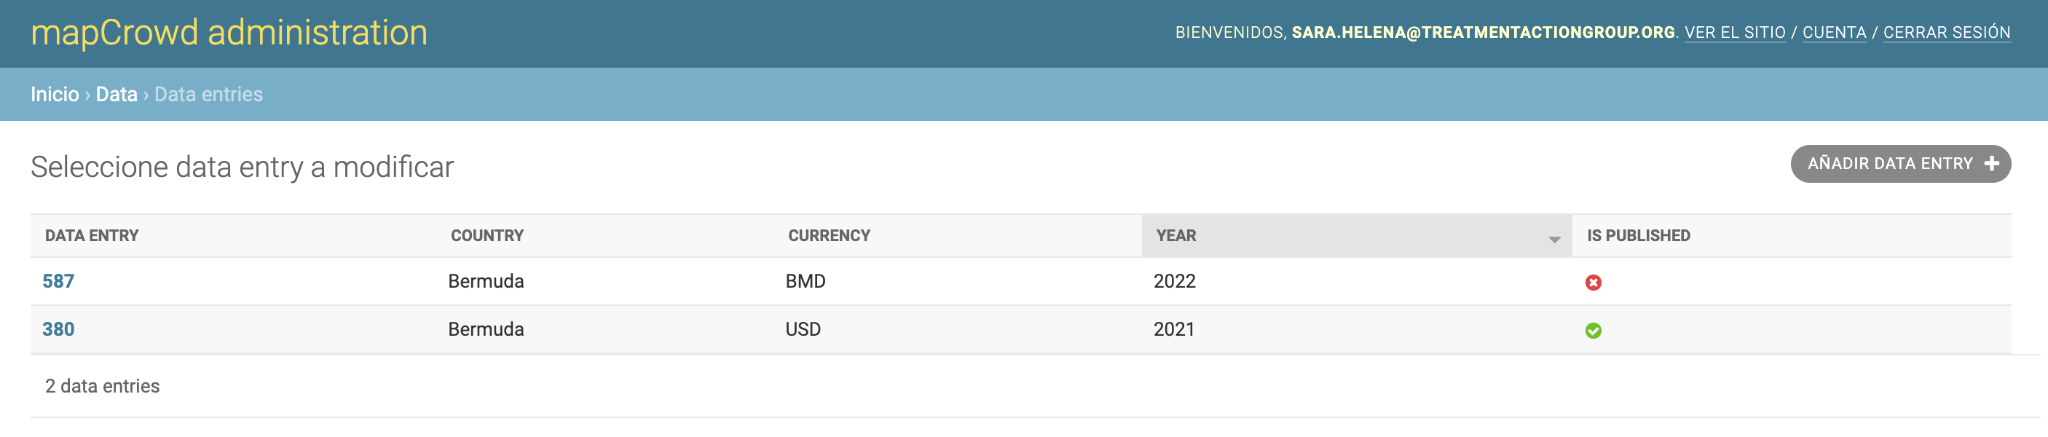Screen dimensions: 2048x437
Task: Toggle the Year column sort arrow
Action: point(1554,239)
